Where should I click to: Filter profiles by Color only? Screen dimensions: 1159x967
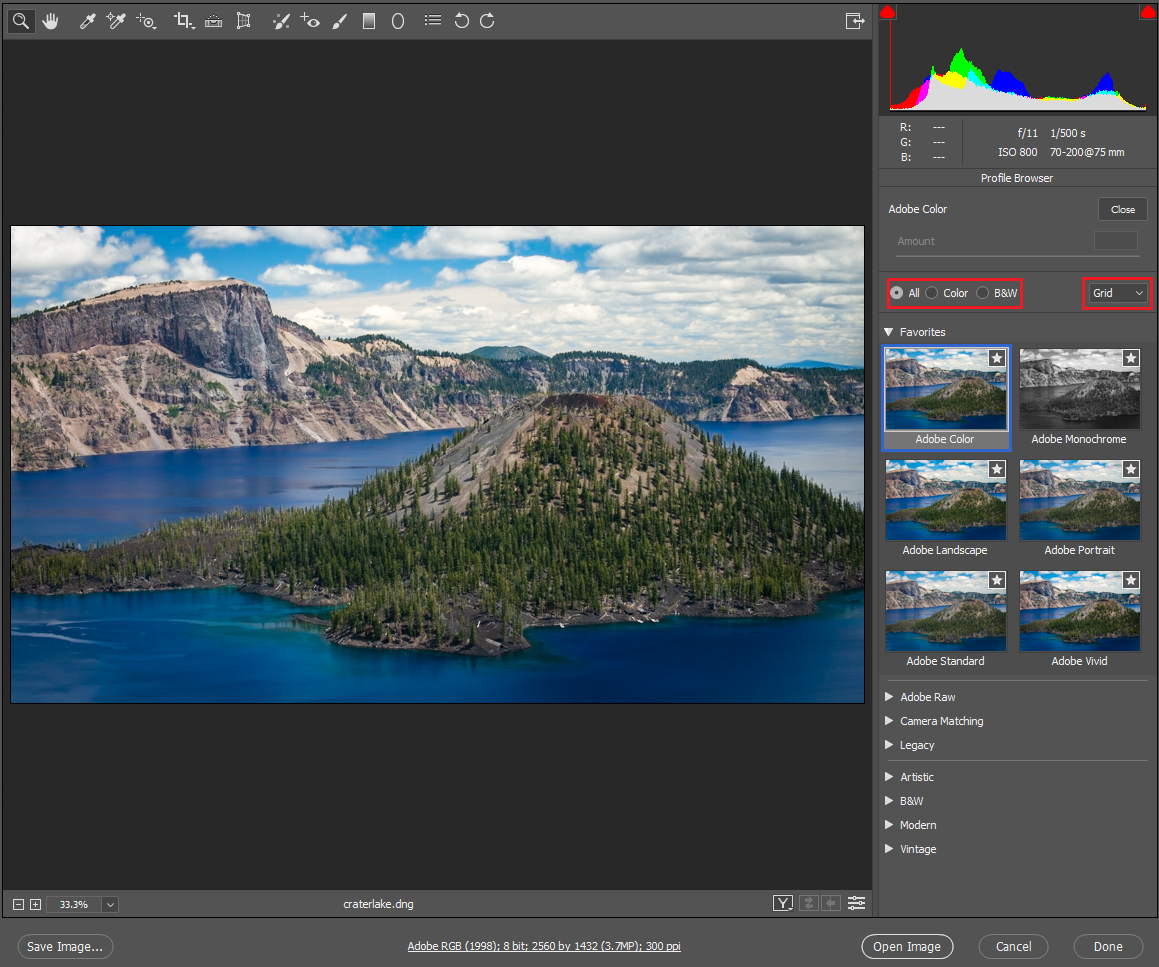pos(931,293)
